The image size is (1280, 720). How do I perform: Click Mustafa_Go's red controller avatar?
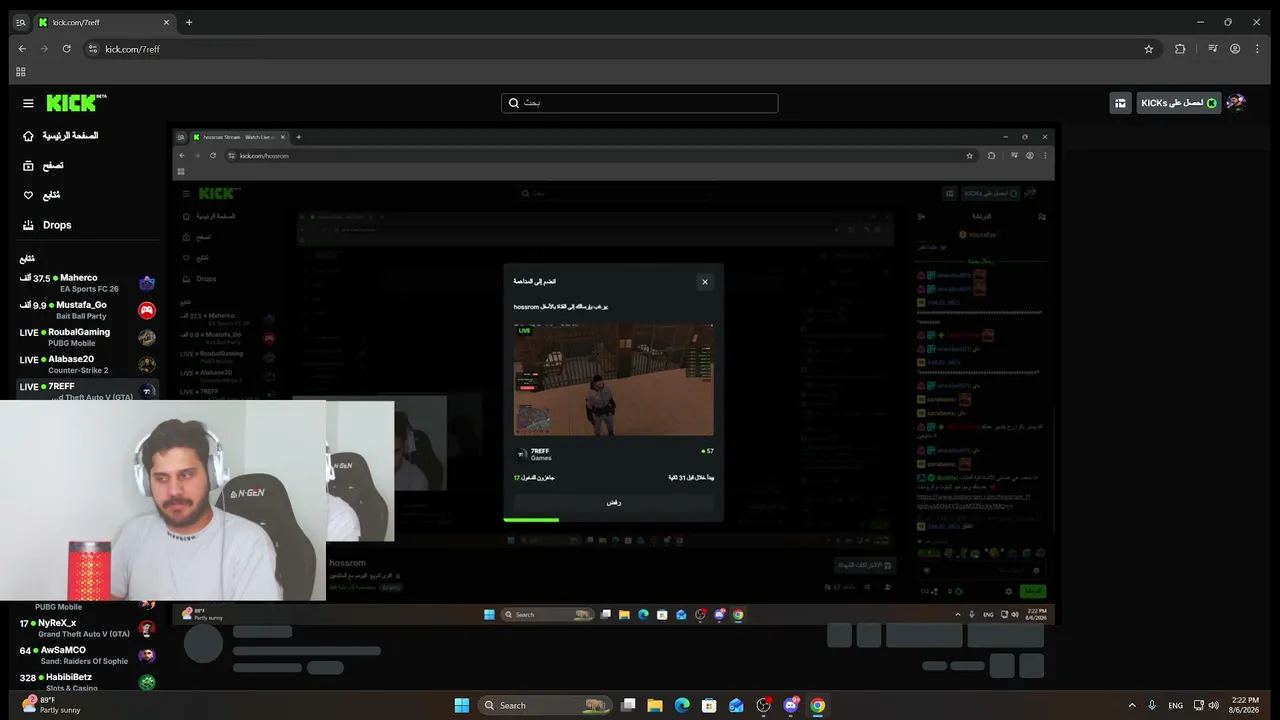147,310
